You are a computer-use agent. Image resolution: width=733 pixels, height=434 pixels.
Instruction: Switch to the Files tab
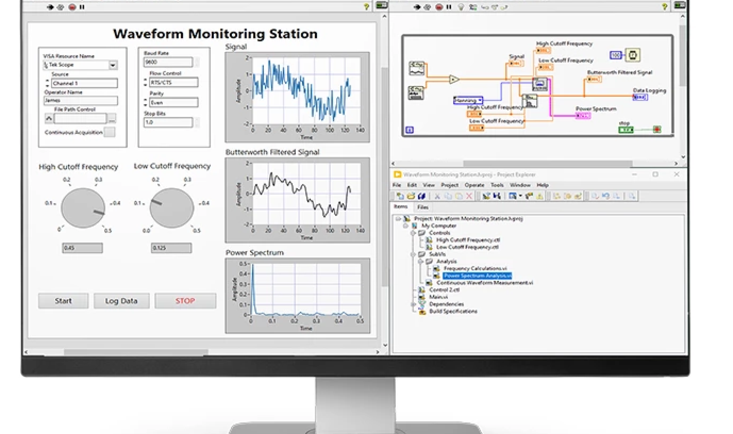coord(423,207)
